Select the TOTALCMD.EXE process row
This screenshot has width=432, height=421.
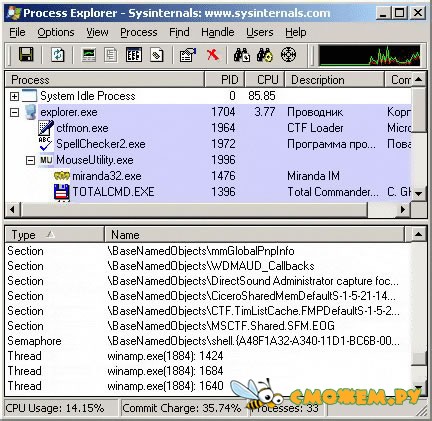click(208, 192)
